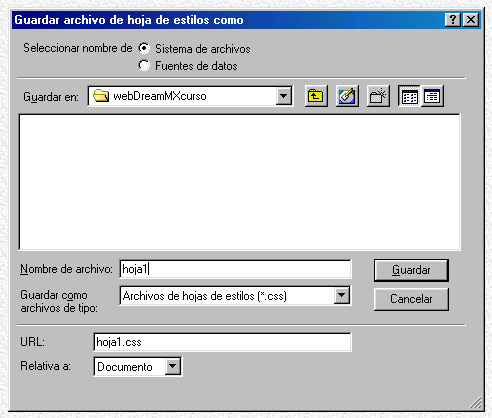Go up one folder level icon

pyautogui.click(x=316, y=96)
